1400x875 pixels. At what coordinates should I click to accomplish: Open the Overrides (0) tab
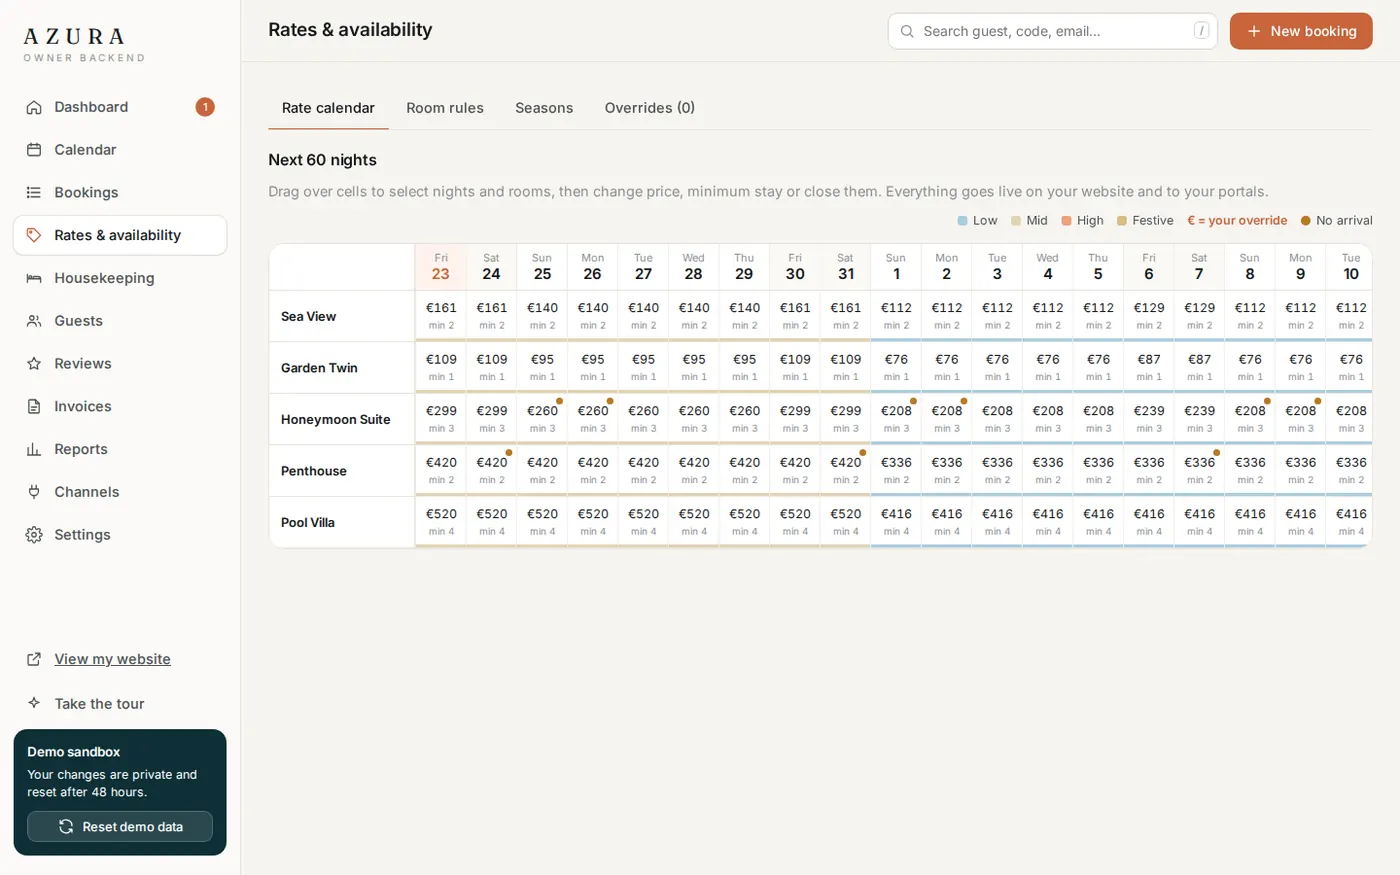point(650,108)
